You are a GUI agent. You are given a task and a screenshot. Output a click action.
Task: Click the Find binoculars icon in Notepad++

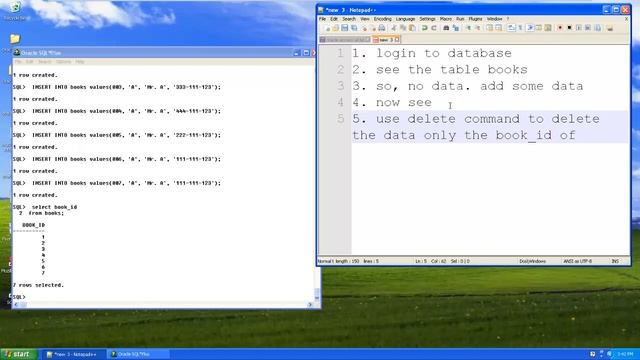[x=446, y=28]
